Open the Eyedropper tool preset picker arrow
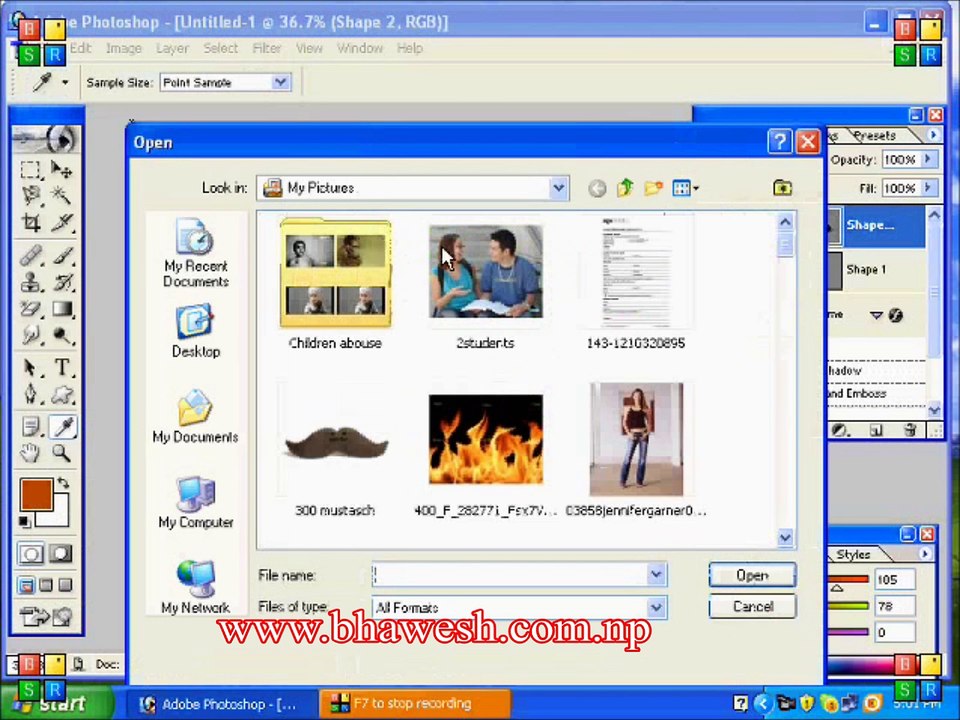The width and height of the screenshot is (960, 720). point(65,82)
